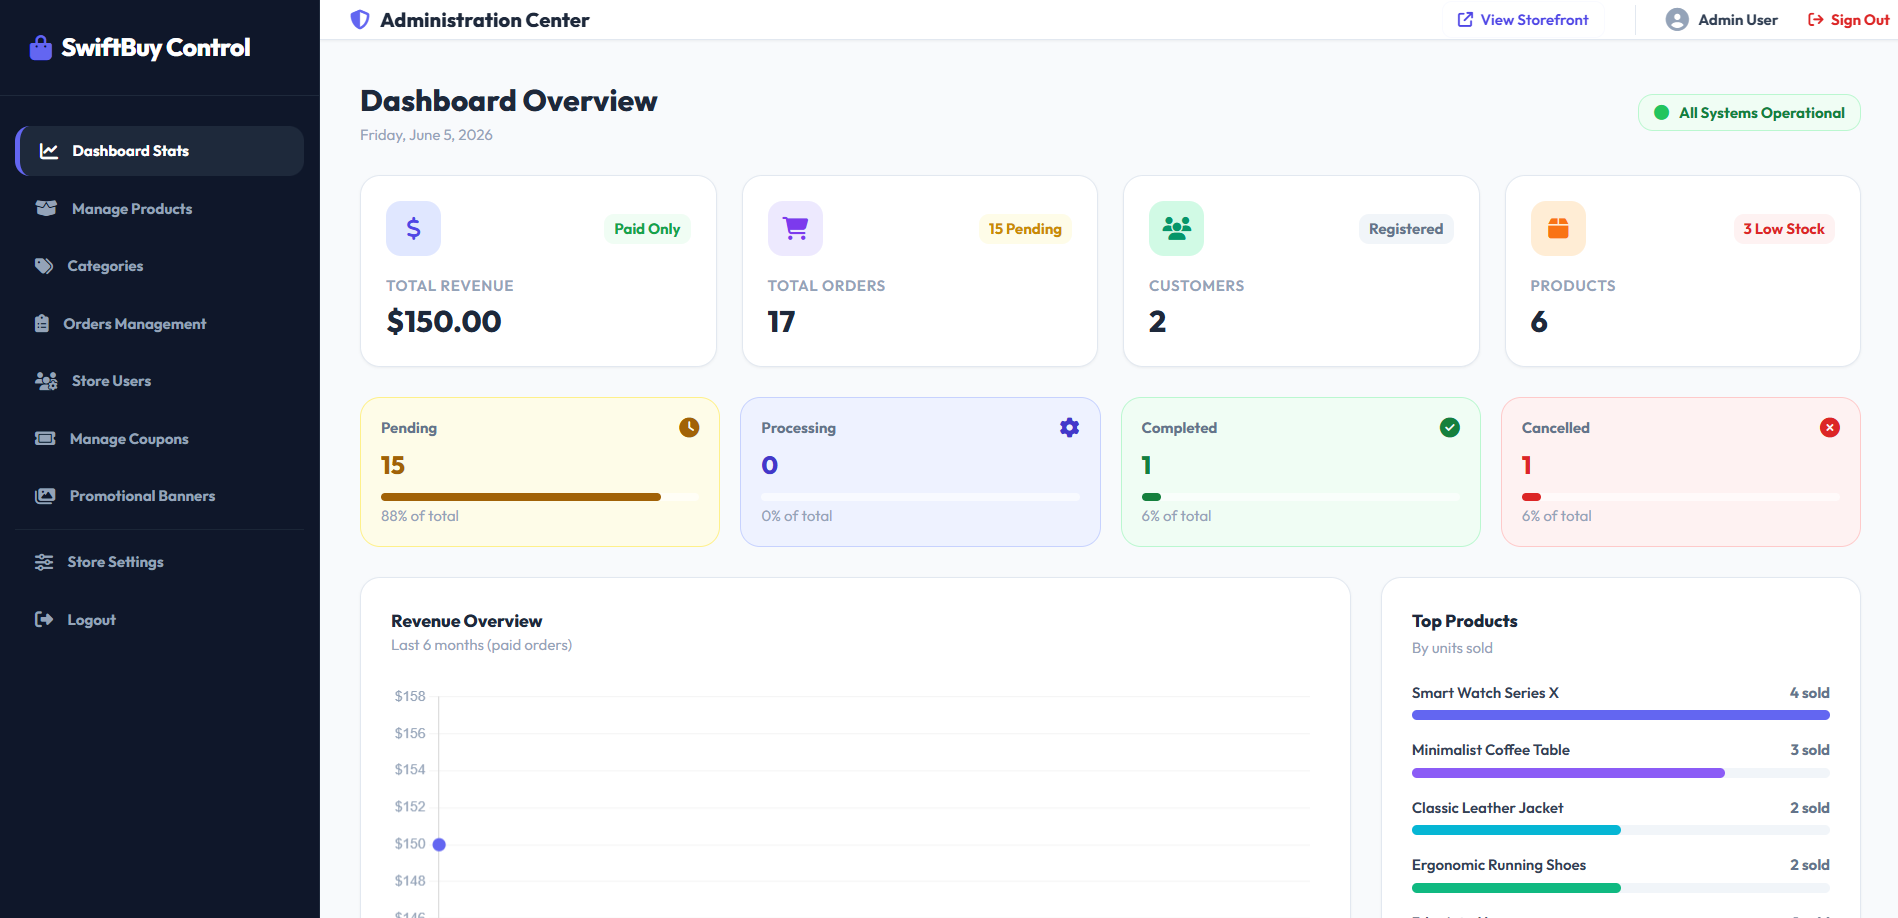Click the Completed green checkmark icon
The image size is (1898, 918).
(1450, 428)
